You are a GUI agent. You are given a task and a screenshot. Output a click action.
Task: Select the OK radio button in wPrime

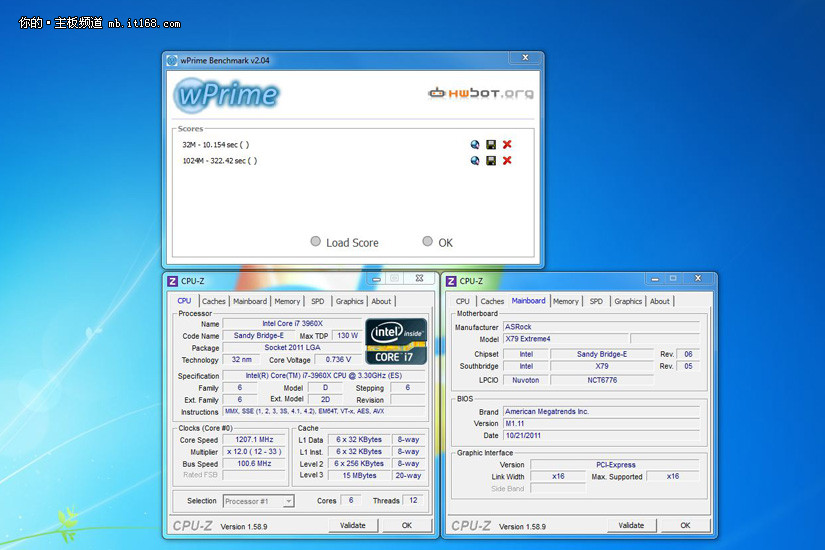point(428,242)
